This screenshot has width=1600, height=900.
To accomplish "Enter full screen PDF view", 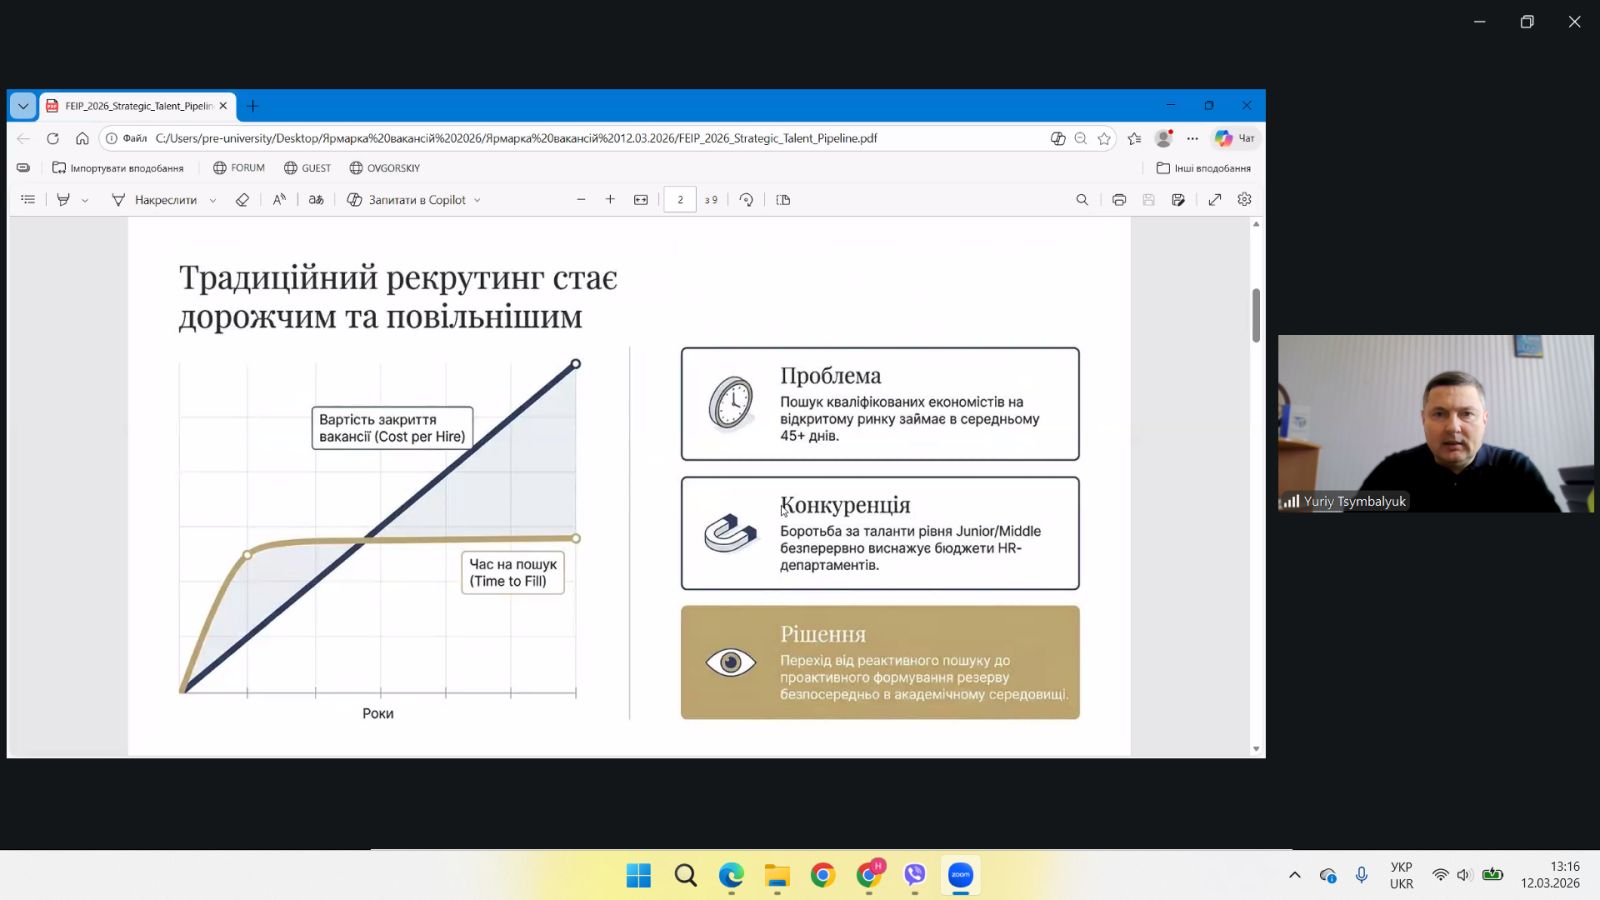I will (1215, 200).
